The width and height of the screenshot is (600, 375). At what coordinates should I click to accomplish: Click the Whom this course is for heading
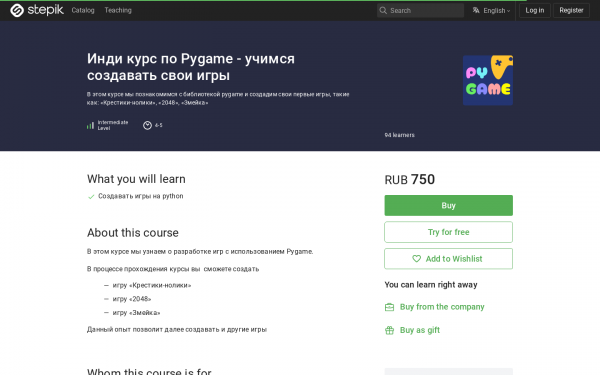149,371
